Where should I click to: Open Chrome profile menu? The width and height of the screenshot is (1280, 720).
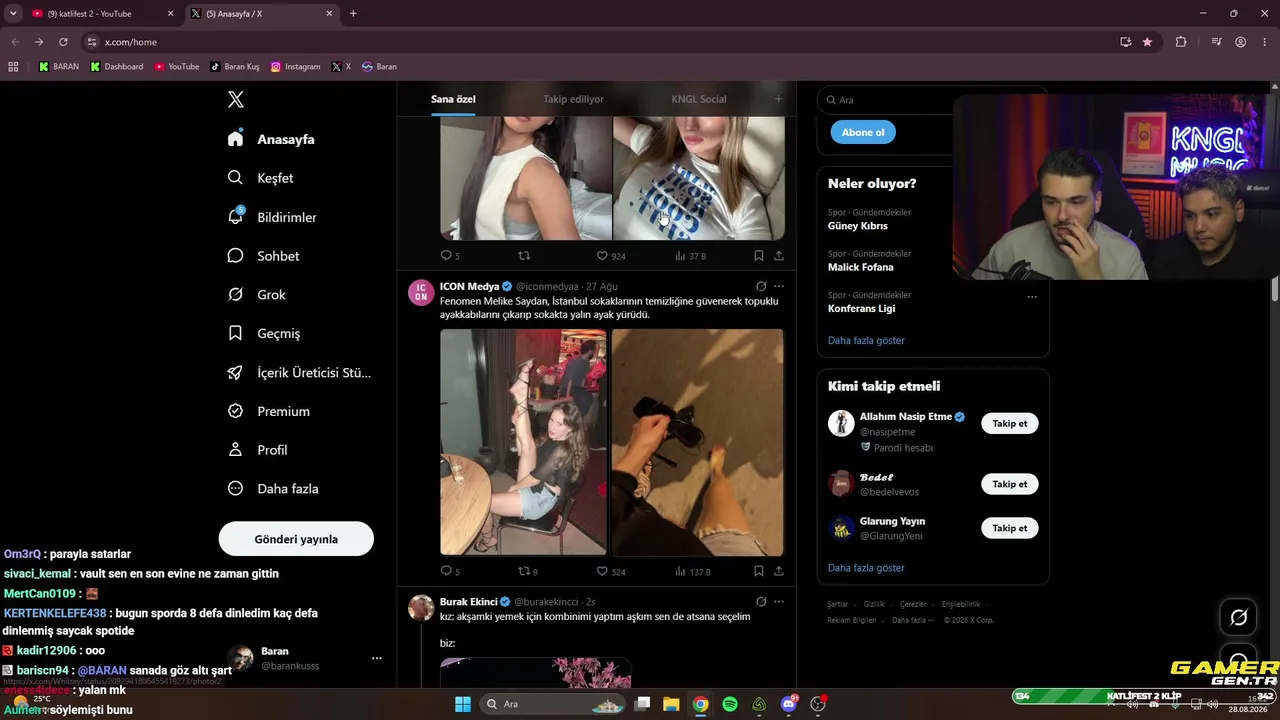tap(1241, 42)
